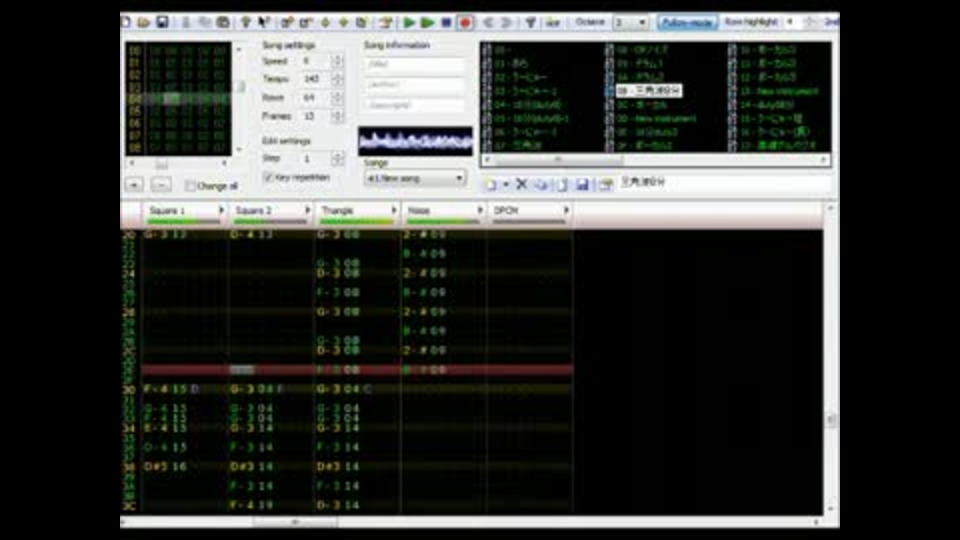Click the pattern editor vertical scrollbar
Image resolution: width=960 pixels, height=540 pixels.
pyautogui.click(x=831, y=361)
